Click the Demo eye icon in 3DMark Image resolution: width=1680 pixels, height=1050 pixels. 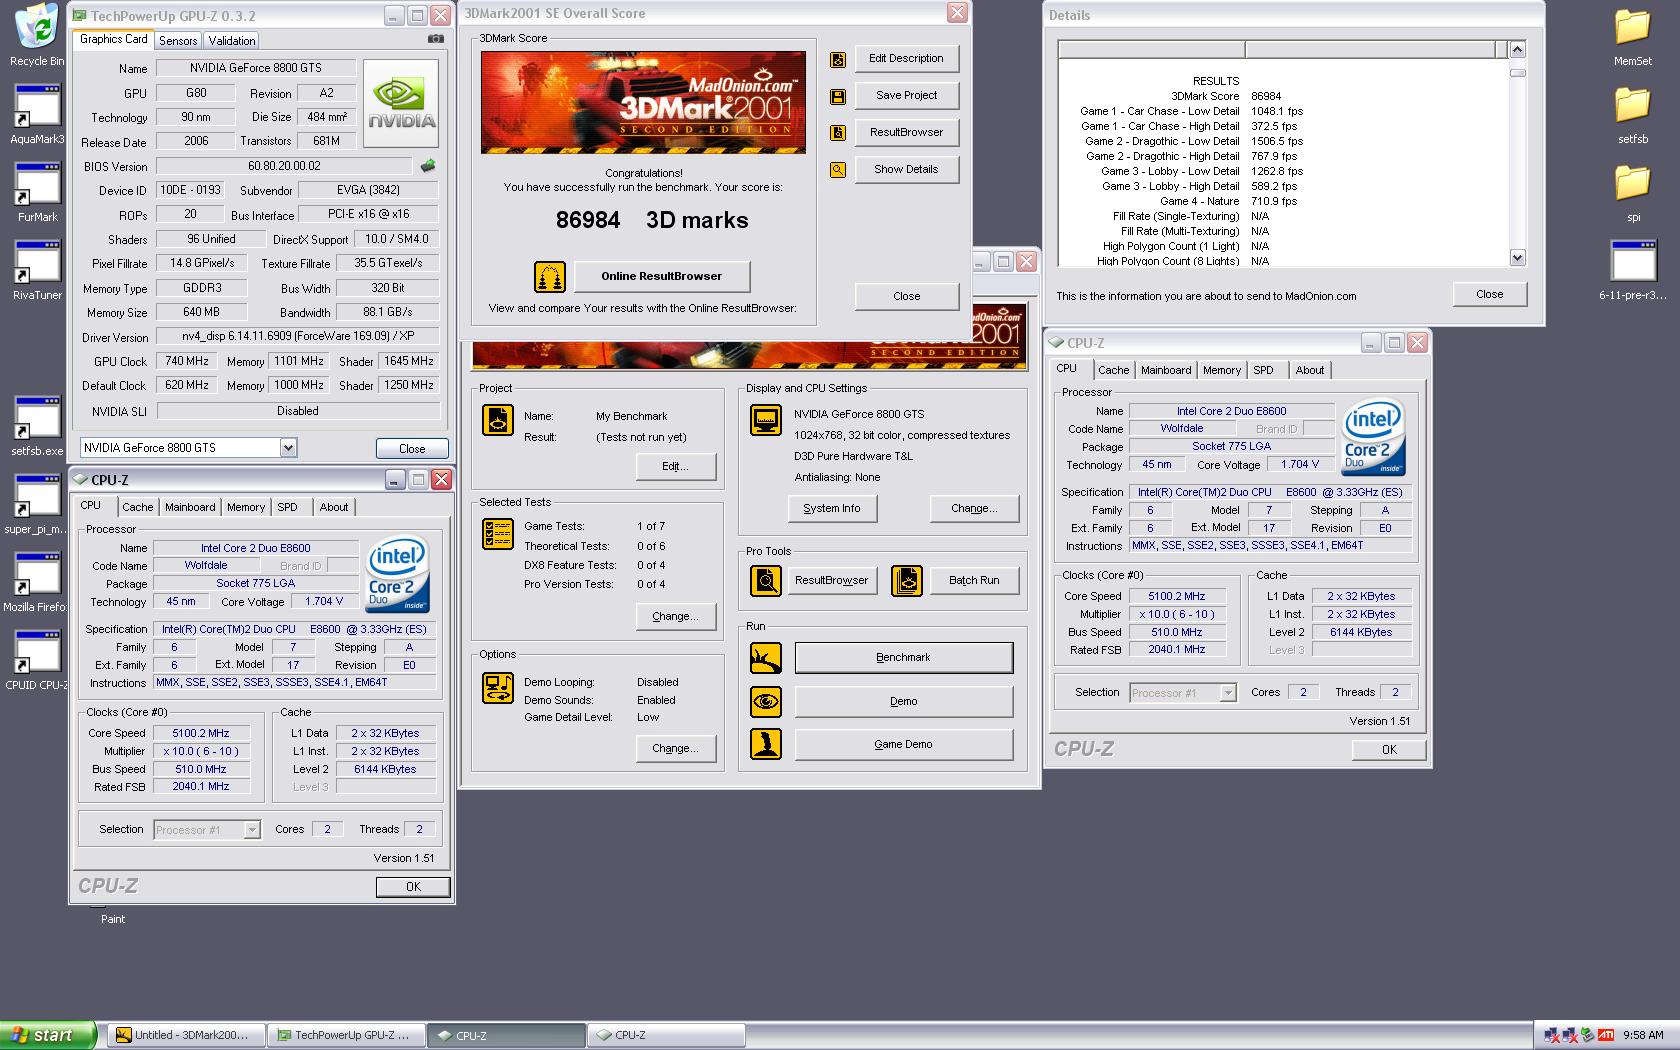coord(766,701)
